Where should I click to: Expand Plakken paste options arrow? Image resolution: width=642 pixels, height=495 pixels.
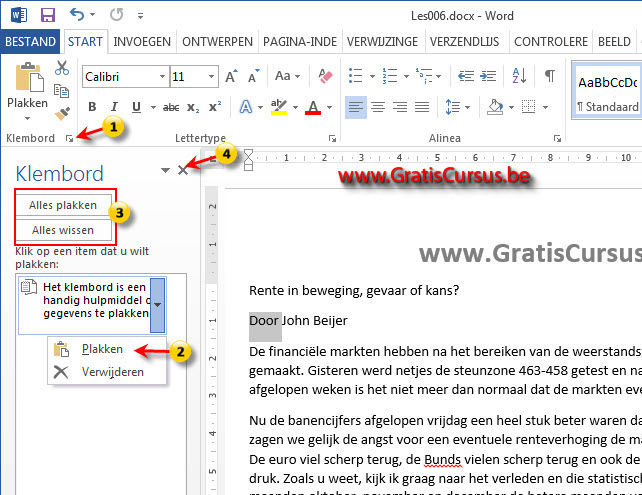click(27, 118)
